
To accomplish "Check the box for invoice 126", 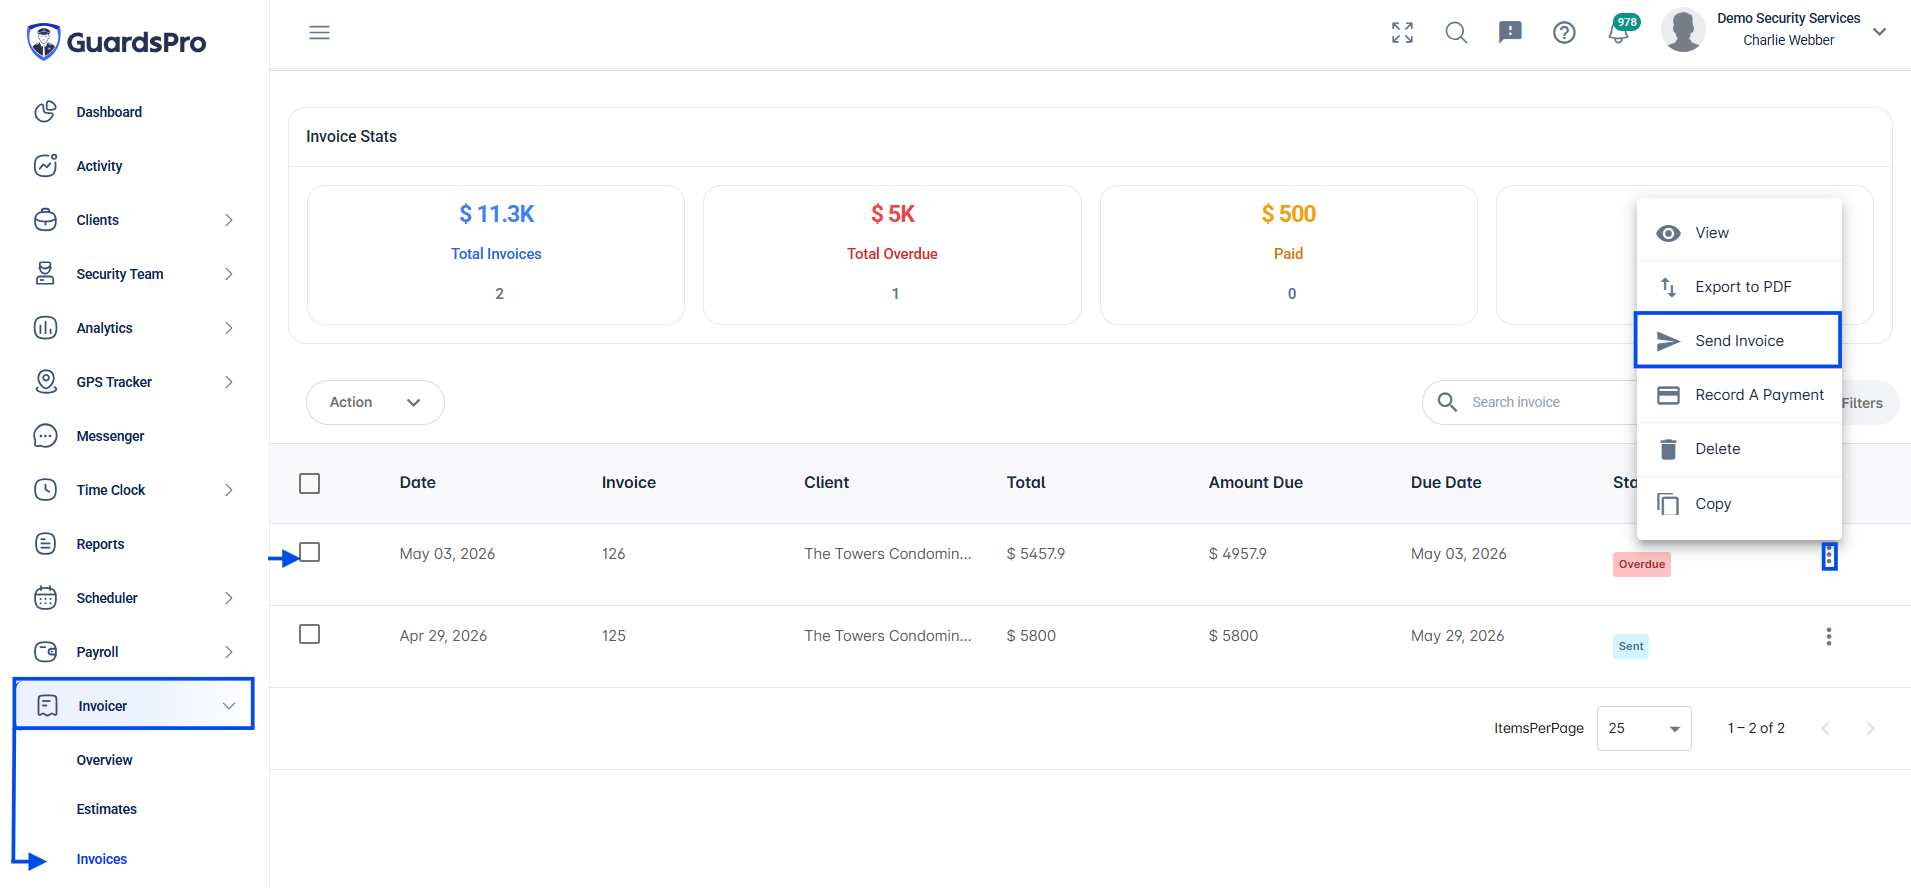I will [x=310, y=552].
